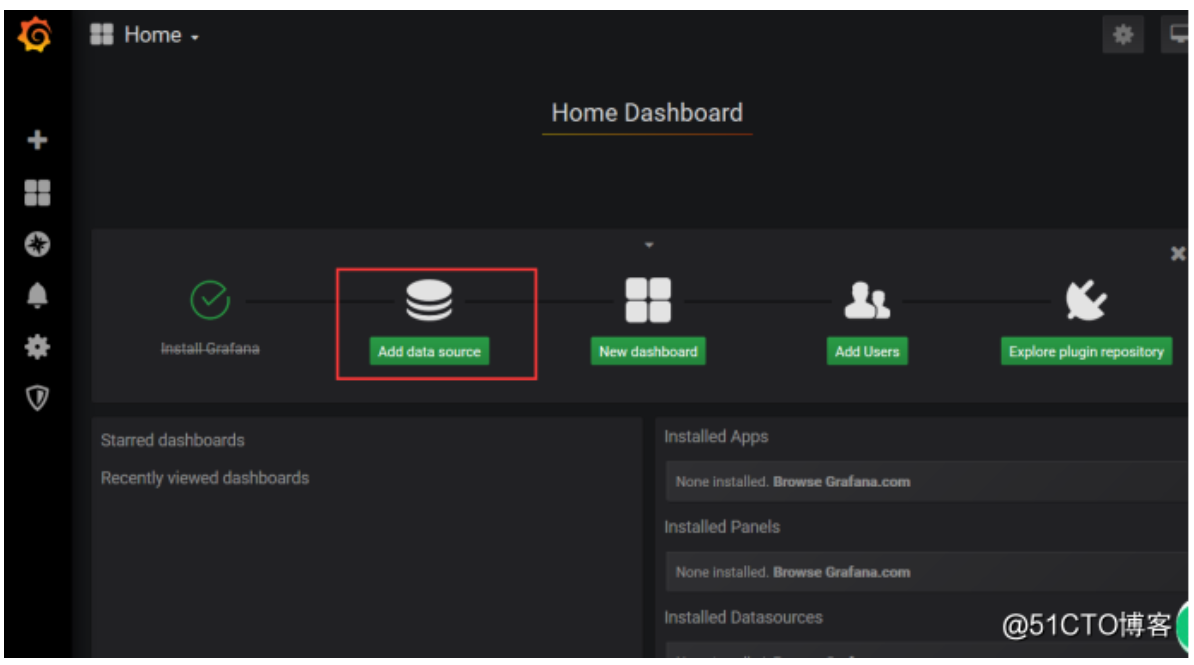
Task: Click the Grafana logo in the sidebar
Action: [x=35, y=35]
